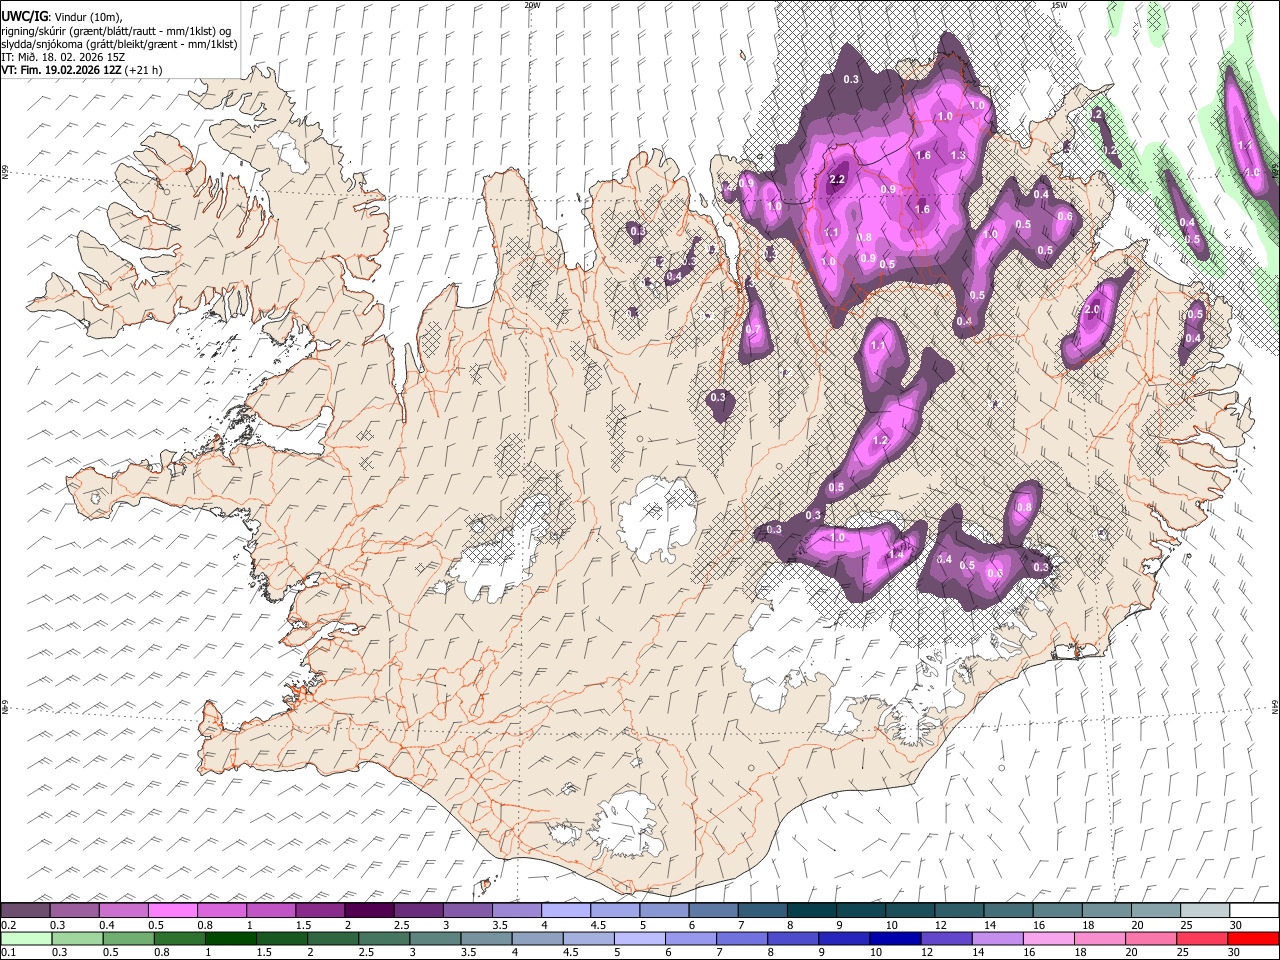Pick the 9 swatch in the lower legend row
The width and height of the screenshot is (1280, 960).
[843, 938]
